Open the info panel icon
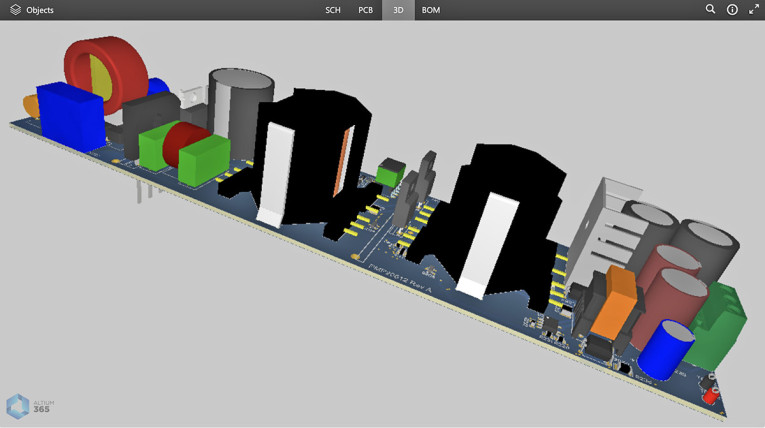 tap(732, 10)
